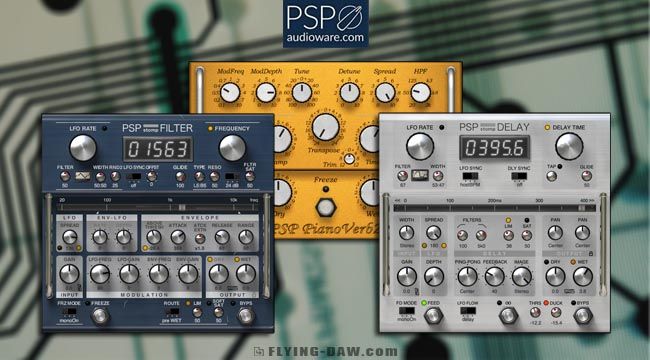650x360 pixels.
Task: Click the dry/wet link icon in PSP Delay output
Action: coord(569,291)
